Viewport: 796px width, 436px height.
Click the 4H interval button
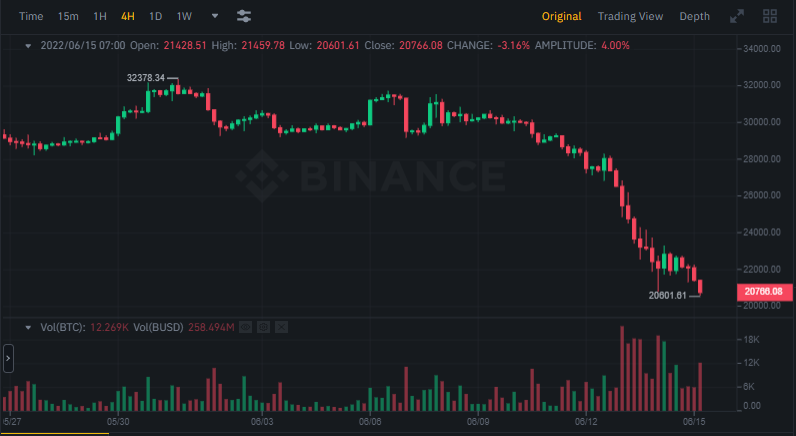128,17
